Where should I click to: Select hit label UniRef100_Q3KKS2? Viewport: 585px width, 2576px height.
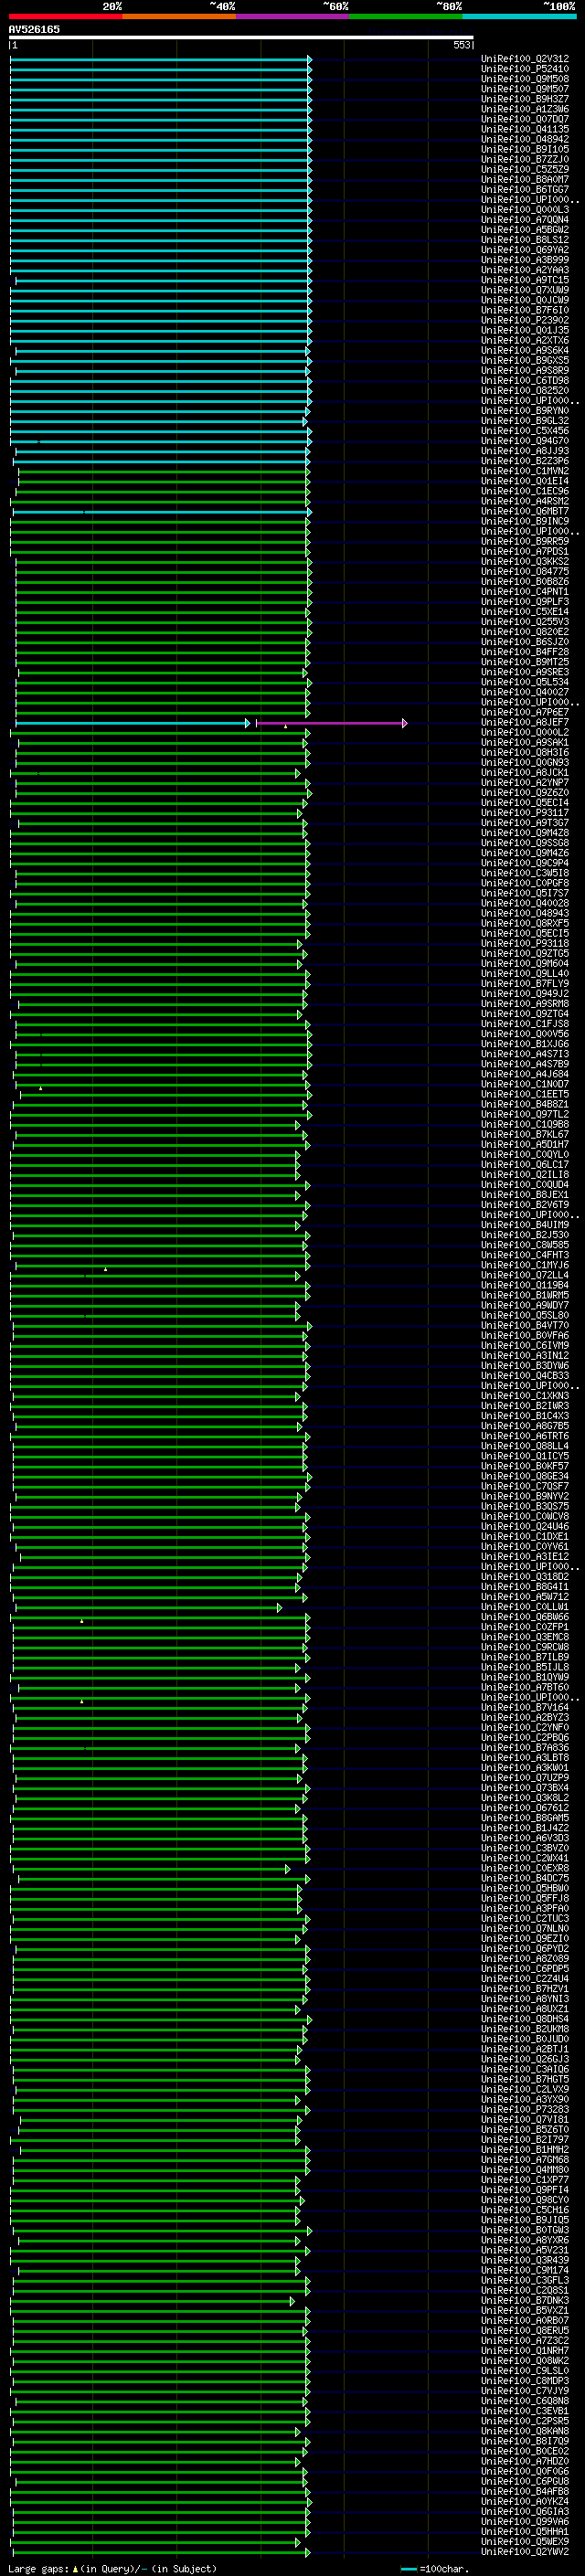(x=525, y=561)
